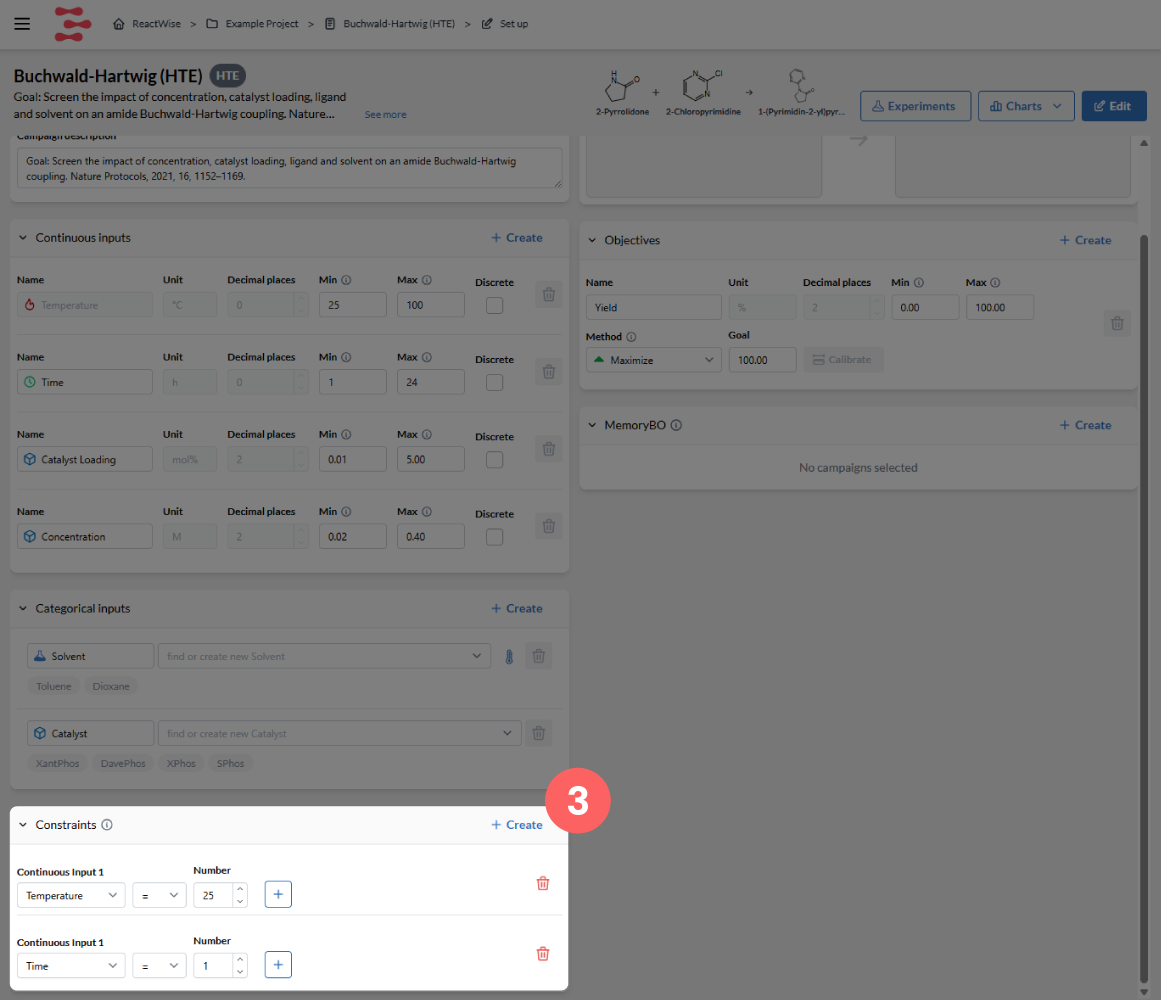Collapse the Objectives section
The height and width of the screenshot is (1000, 1161).
tap(592, 240)
